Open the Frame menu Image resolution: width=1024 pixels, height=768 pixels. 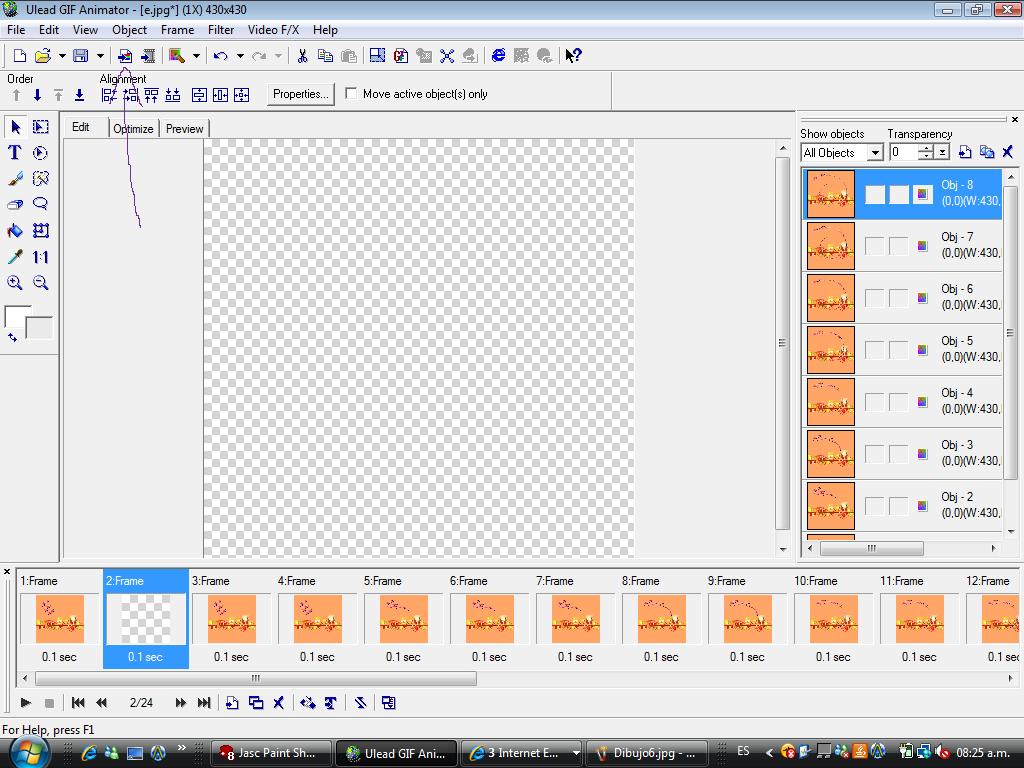(x=178, y=30)
